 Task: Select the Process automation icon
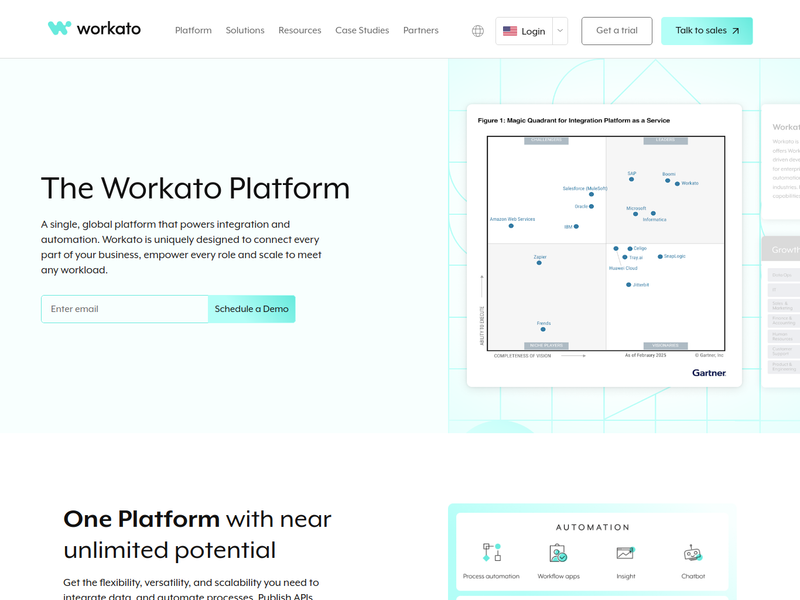tap(492, 553)
